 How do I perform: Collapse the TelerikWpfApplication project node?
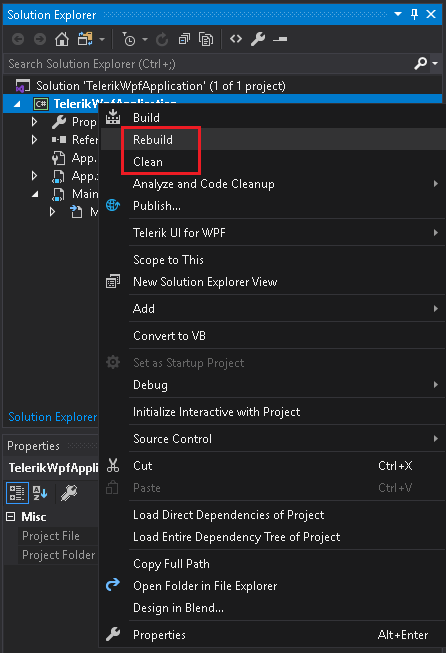click(17, 104)
